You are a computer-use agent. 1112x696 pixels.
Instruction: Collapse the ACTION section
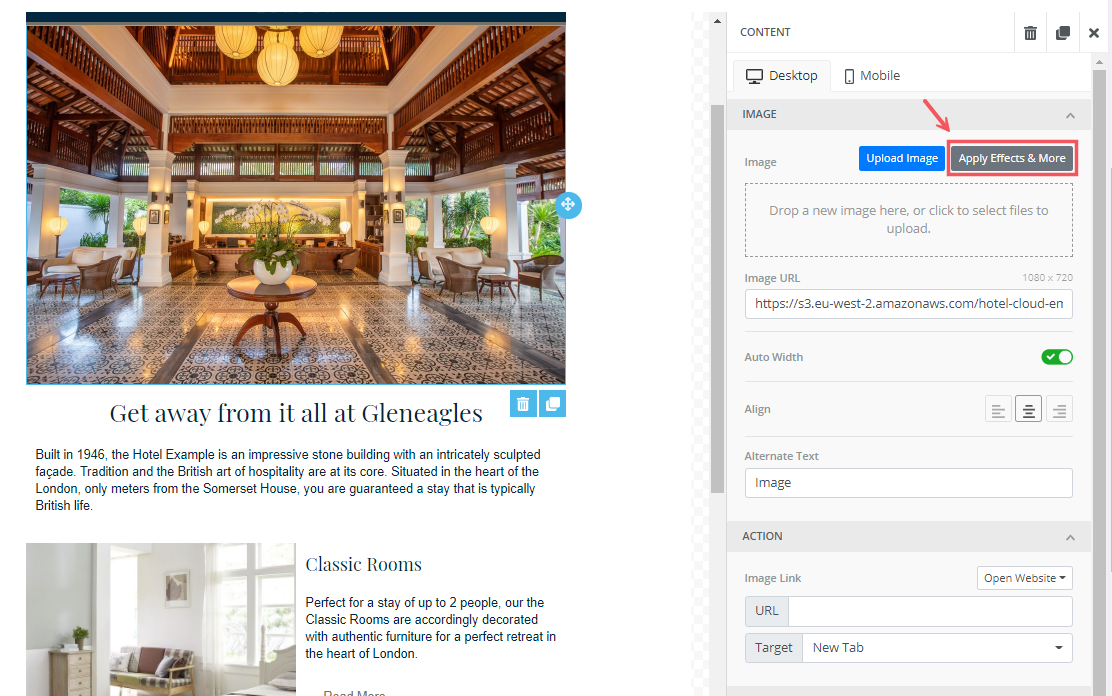pos(1070,537)
